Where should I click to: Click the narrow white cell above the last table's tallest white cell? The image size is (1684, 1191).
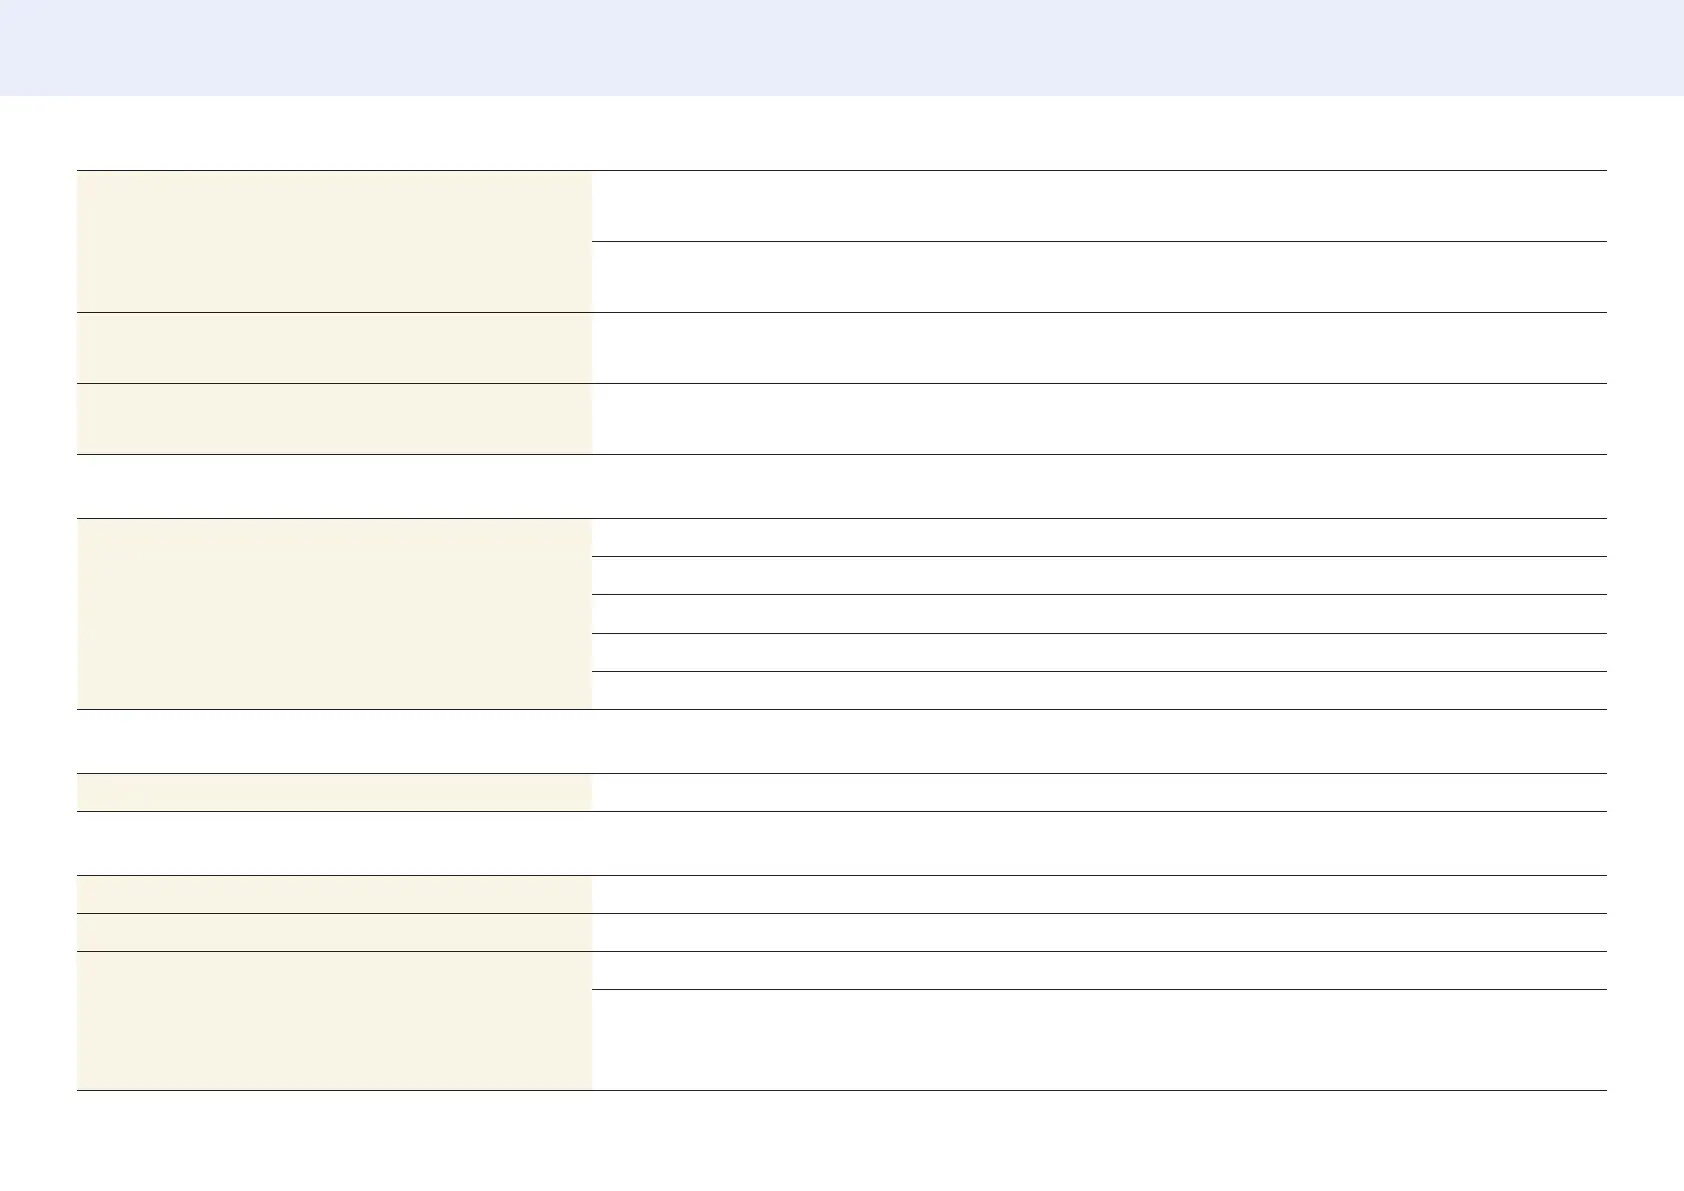[x=1098, y=970]
